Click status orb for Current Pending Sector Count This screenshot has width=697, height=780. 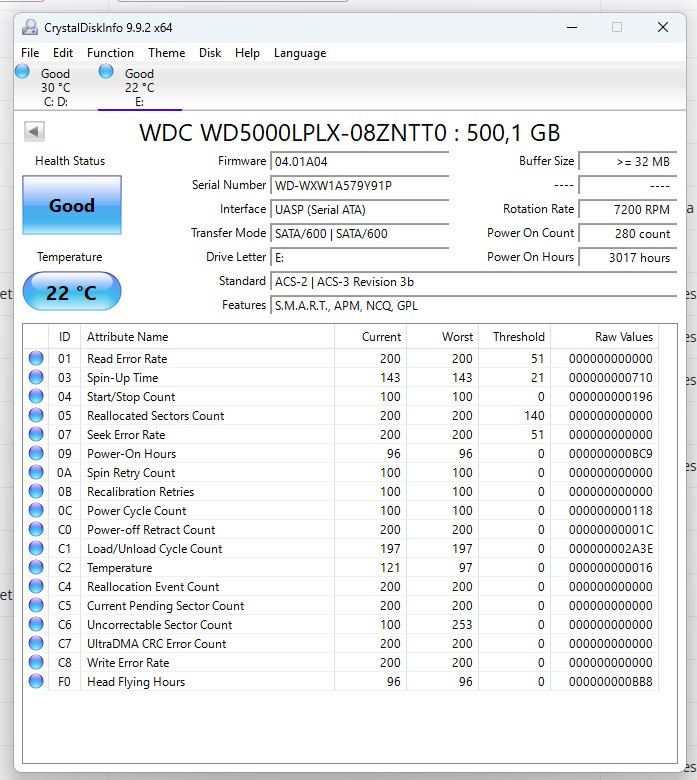(36, 605)
